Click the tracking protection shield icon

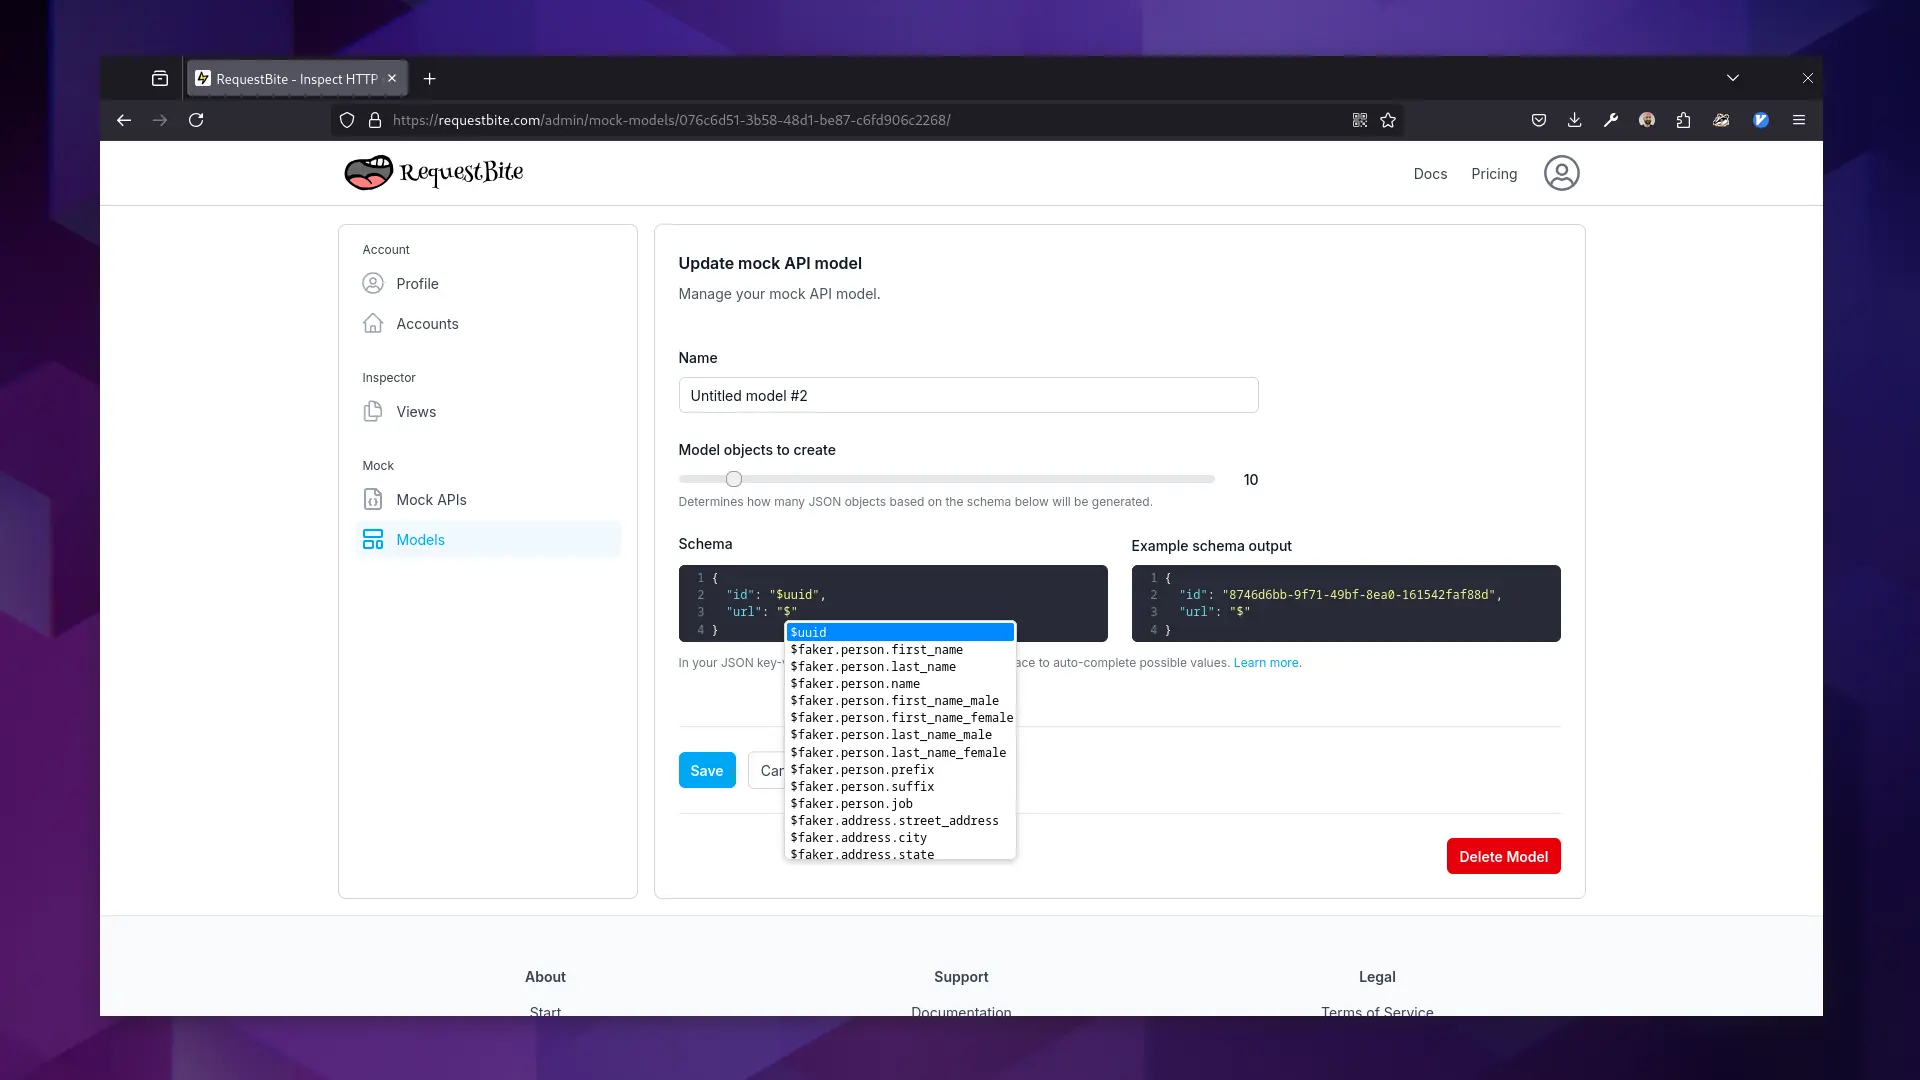tap(347, 120)
